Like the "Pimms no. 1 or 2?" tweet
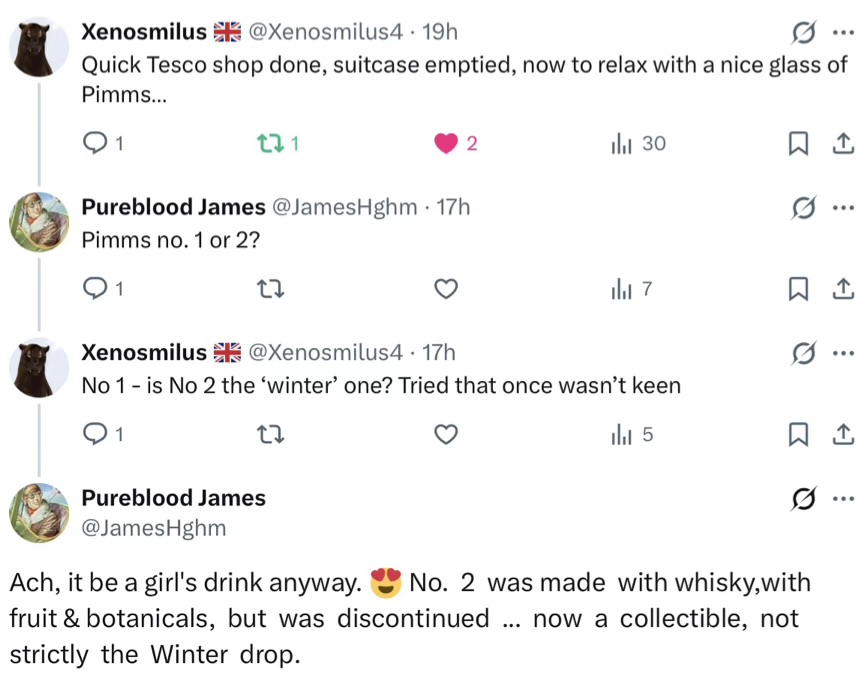867x682 pixels. click(446, 290)
